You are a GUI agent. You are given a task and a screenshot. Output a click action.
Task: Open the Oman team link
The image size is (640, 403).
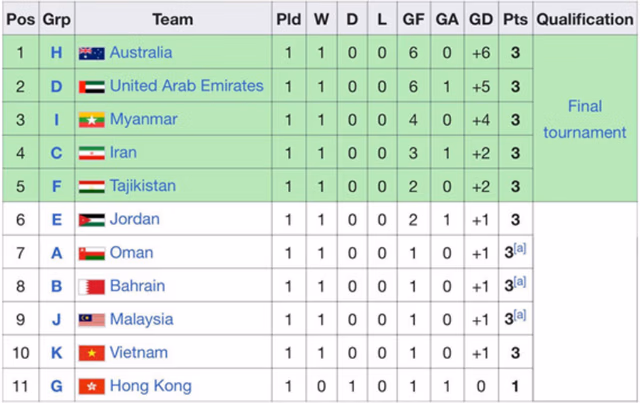point(131,253)
